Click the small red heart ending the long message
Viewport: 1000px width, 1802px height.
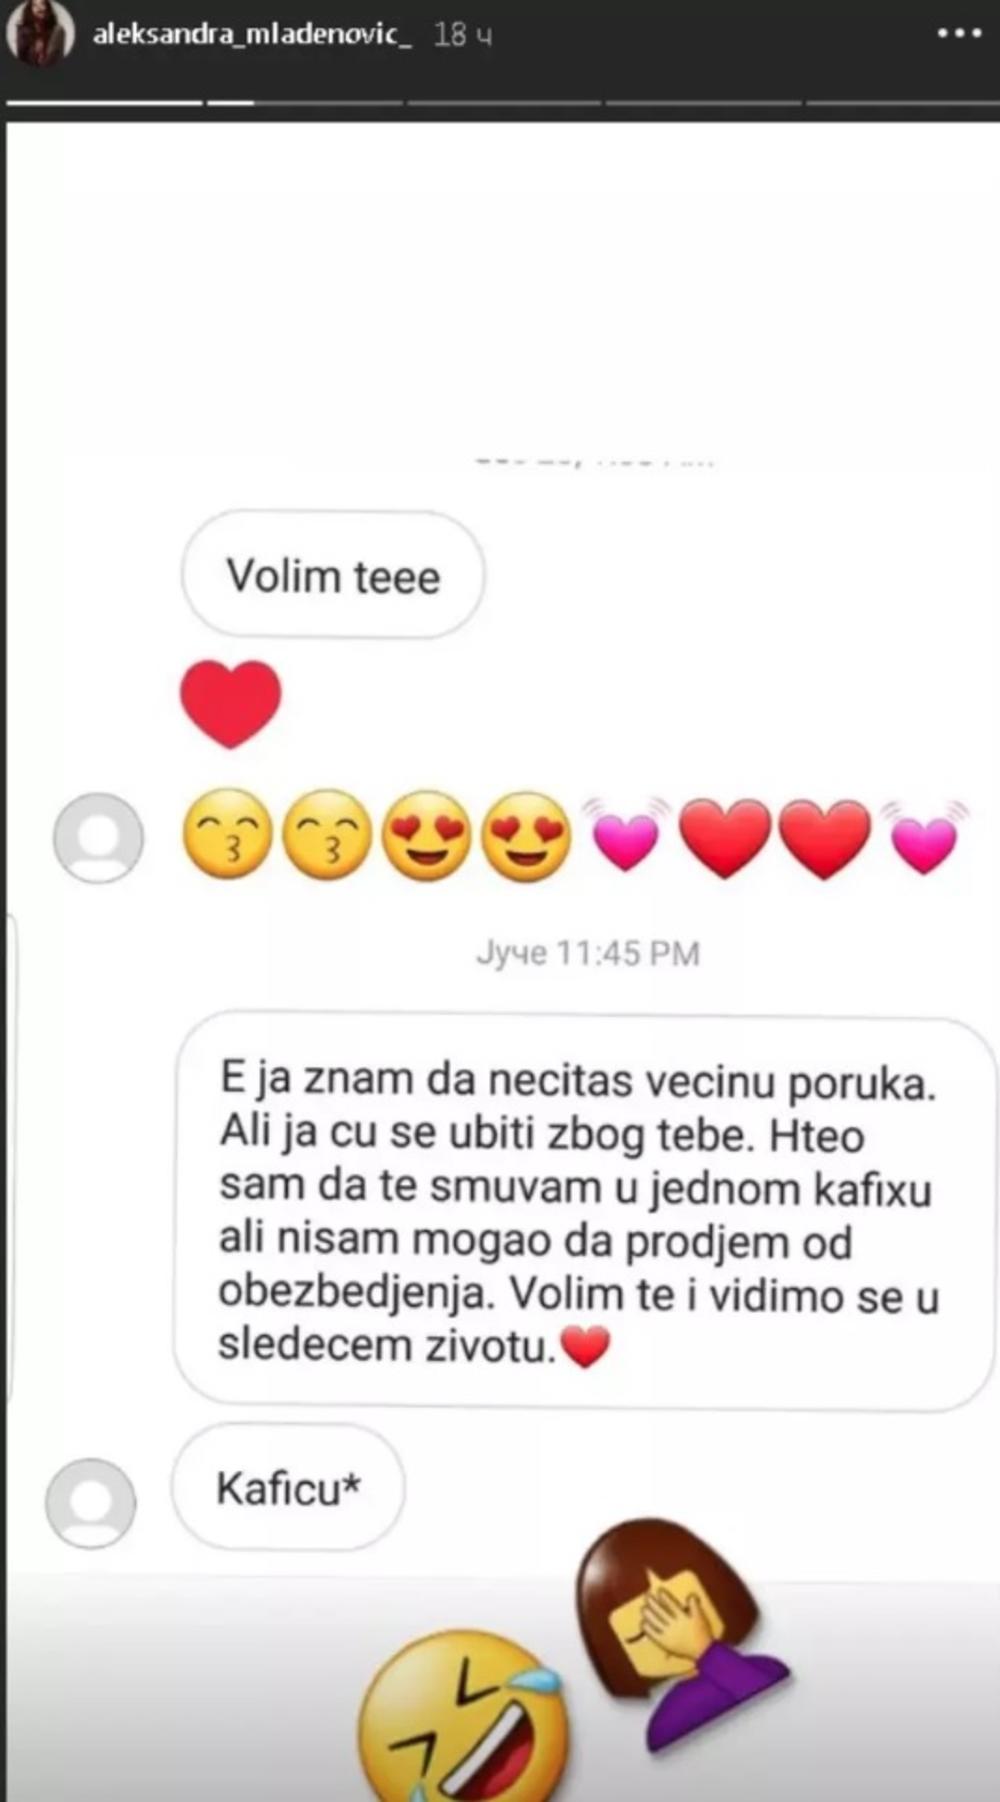[585, 1346]
